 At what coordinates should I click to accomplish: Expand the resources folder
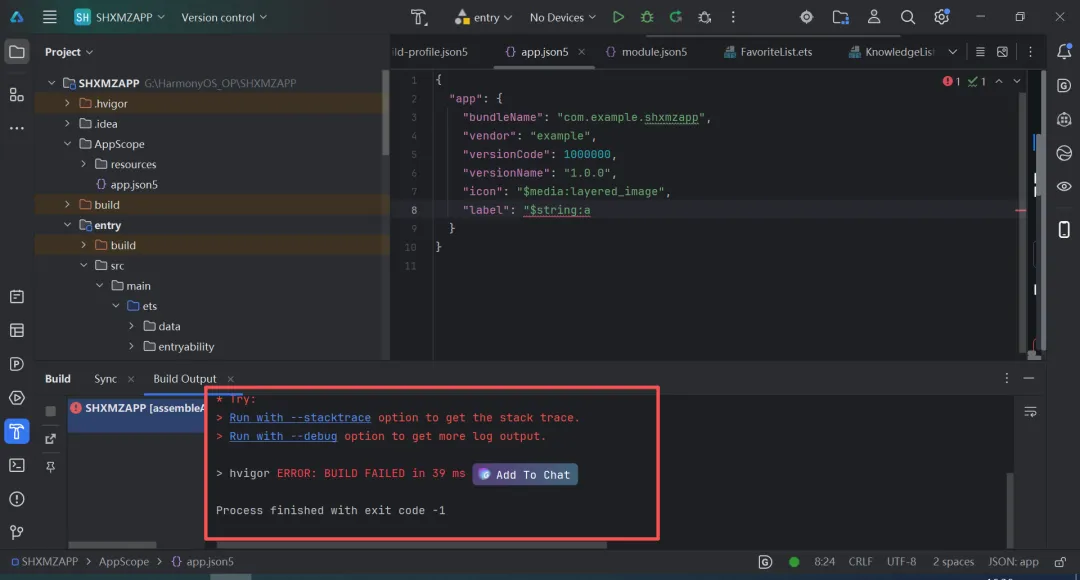pyautogui.click(x=83, y=164)
